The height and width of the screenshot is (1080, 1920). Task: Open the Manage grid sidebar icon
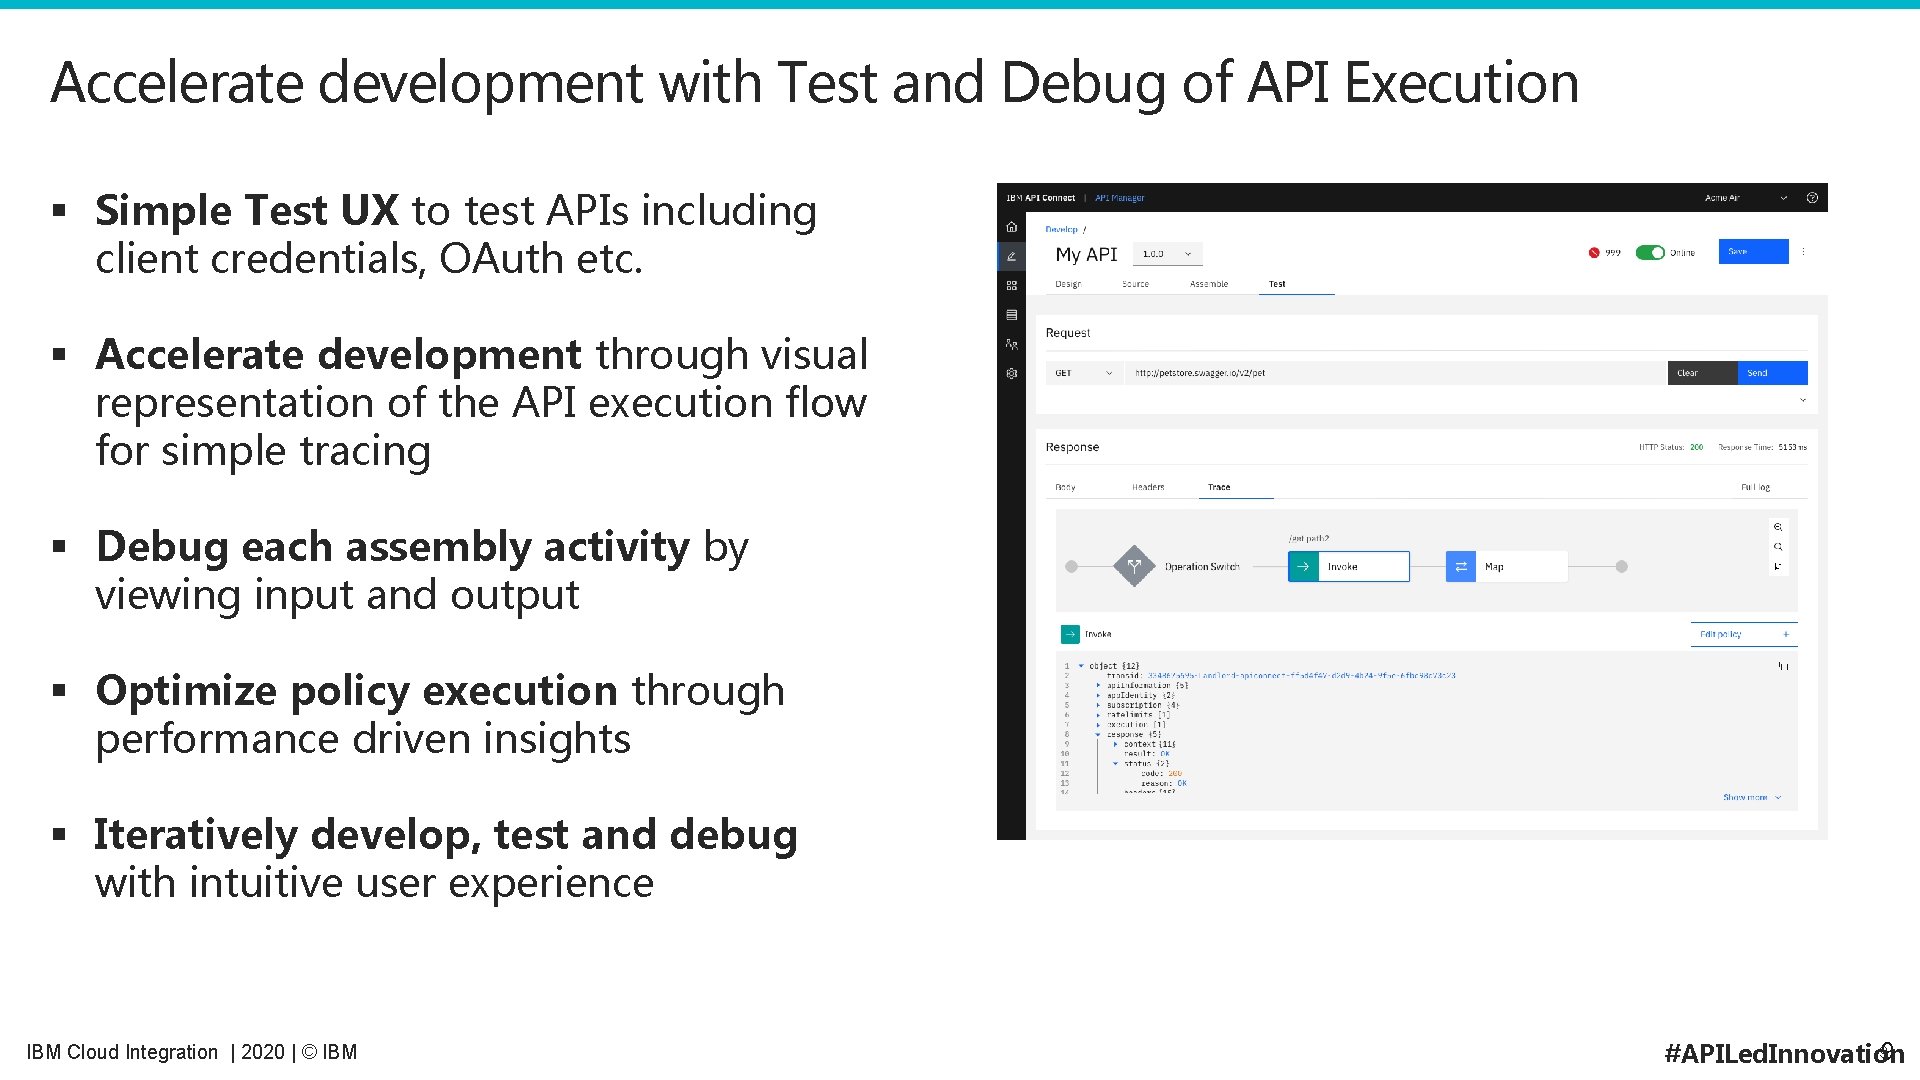(1011, 285)
